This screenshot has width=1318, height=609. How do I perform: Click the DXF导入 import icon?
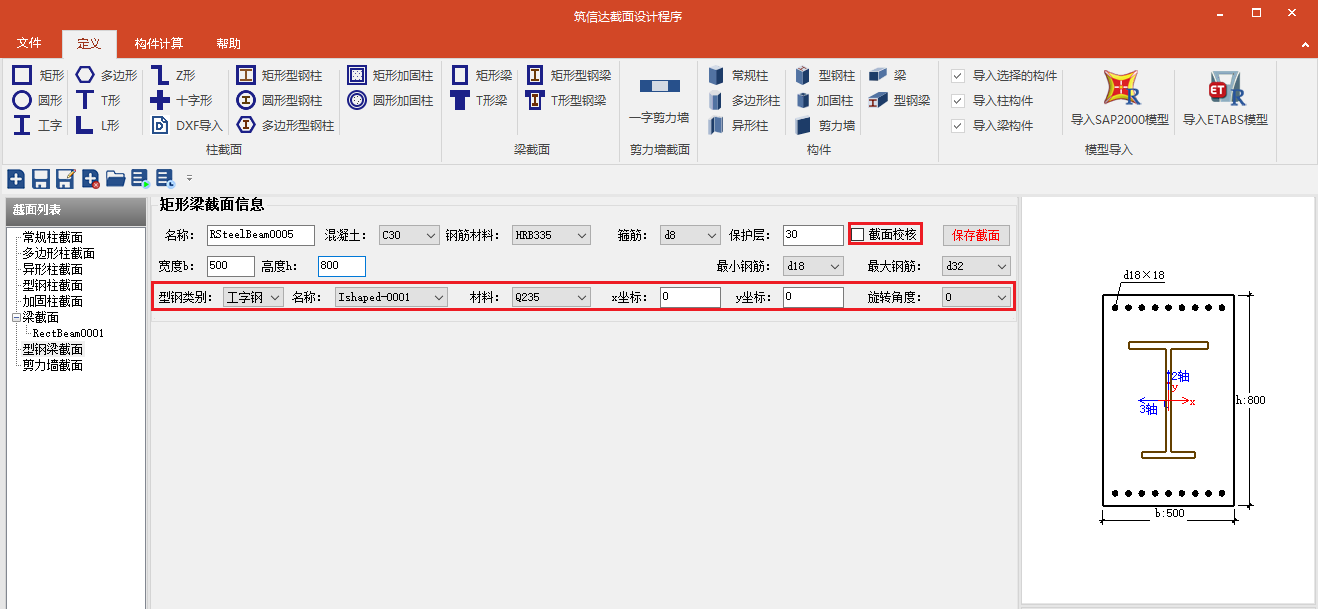click(x=160, y=125)
